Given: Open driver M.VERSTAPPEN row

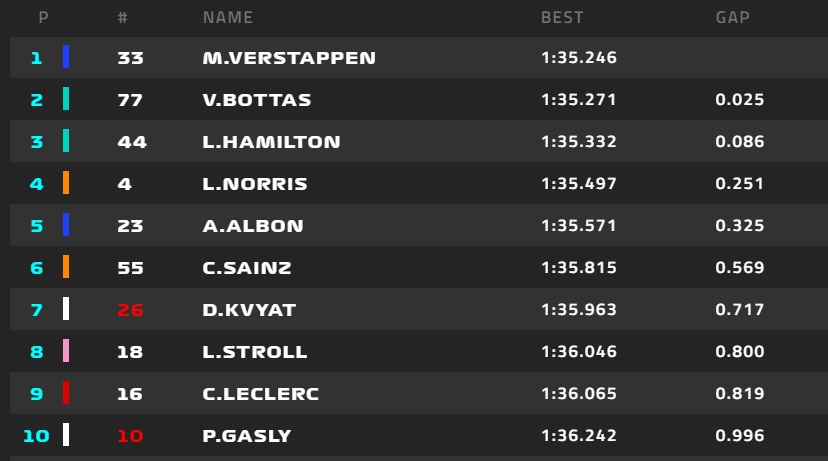Looking at the screenshot, I should [x=419, y=57].
